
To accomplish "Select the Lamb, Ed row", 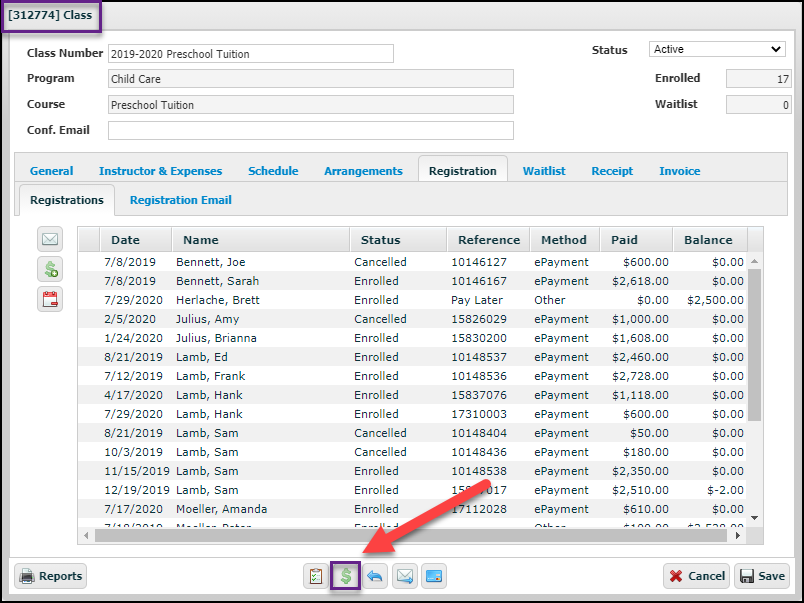I will 413,357.
